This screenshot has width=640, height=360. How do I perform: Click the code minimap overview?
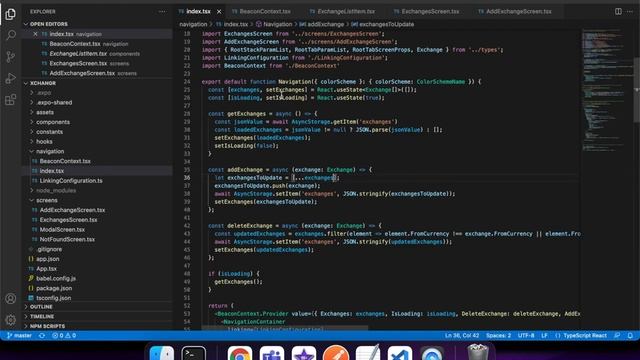607,90
